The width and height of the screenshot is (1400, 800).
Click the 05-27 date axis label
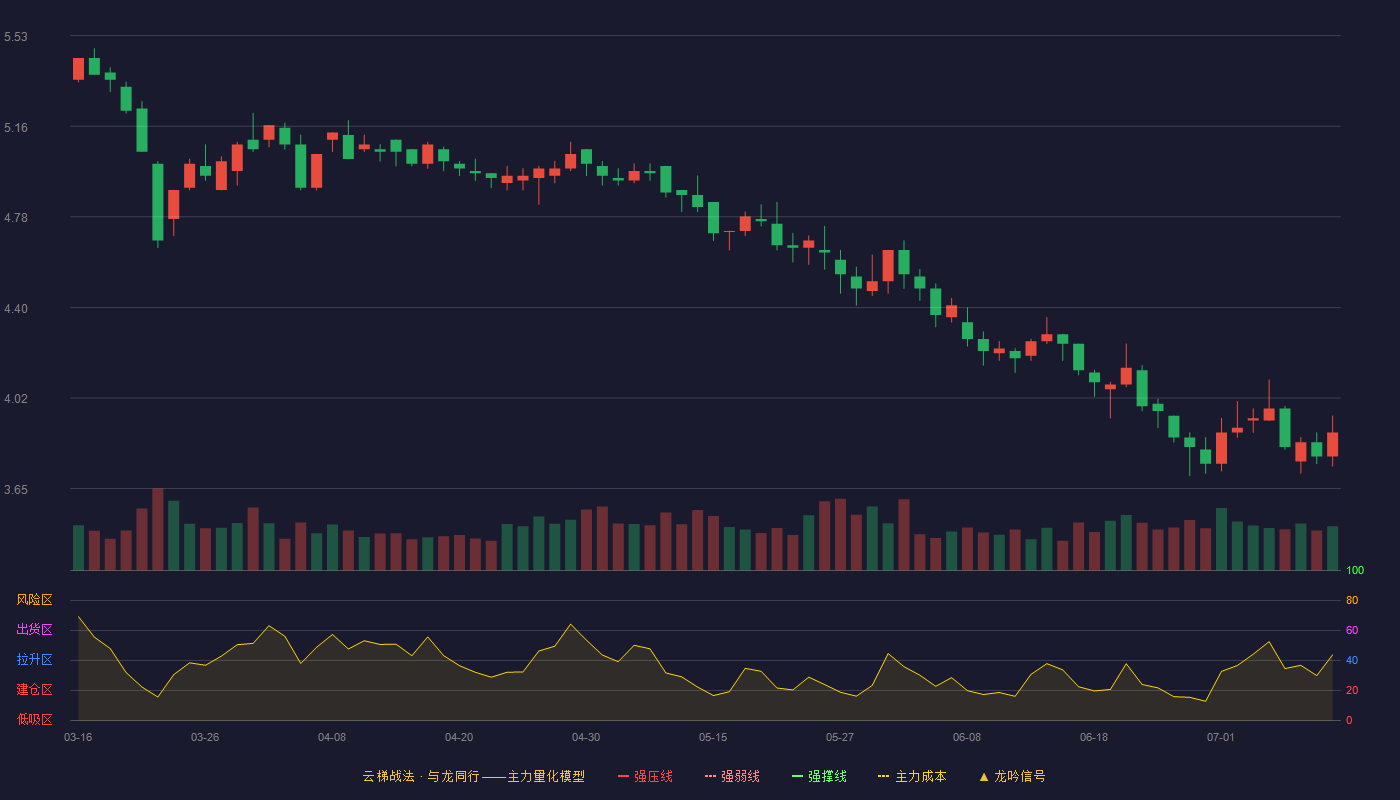840,737
